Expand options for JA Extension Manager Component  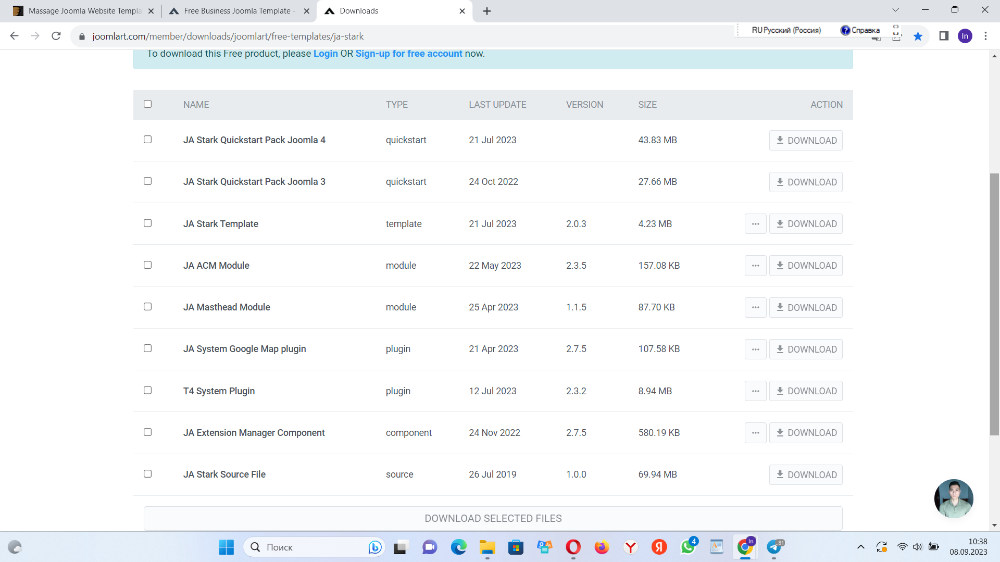(756, 433)
